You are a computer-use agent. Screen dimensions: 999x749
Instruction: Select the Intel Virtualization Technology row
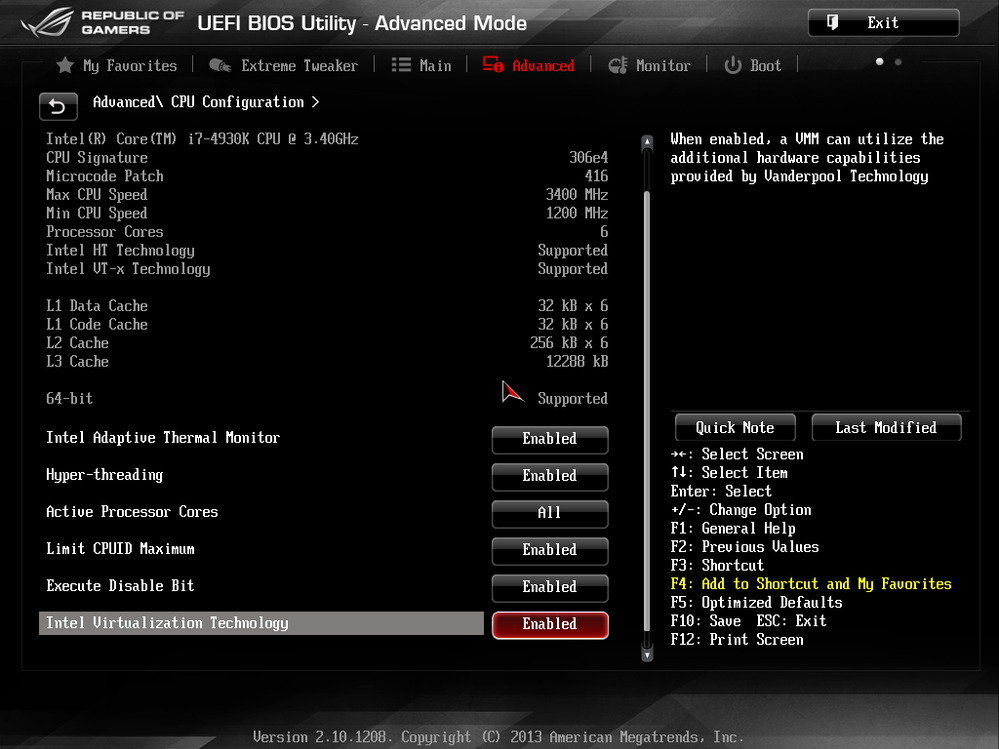coord(261,624)
